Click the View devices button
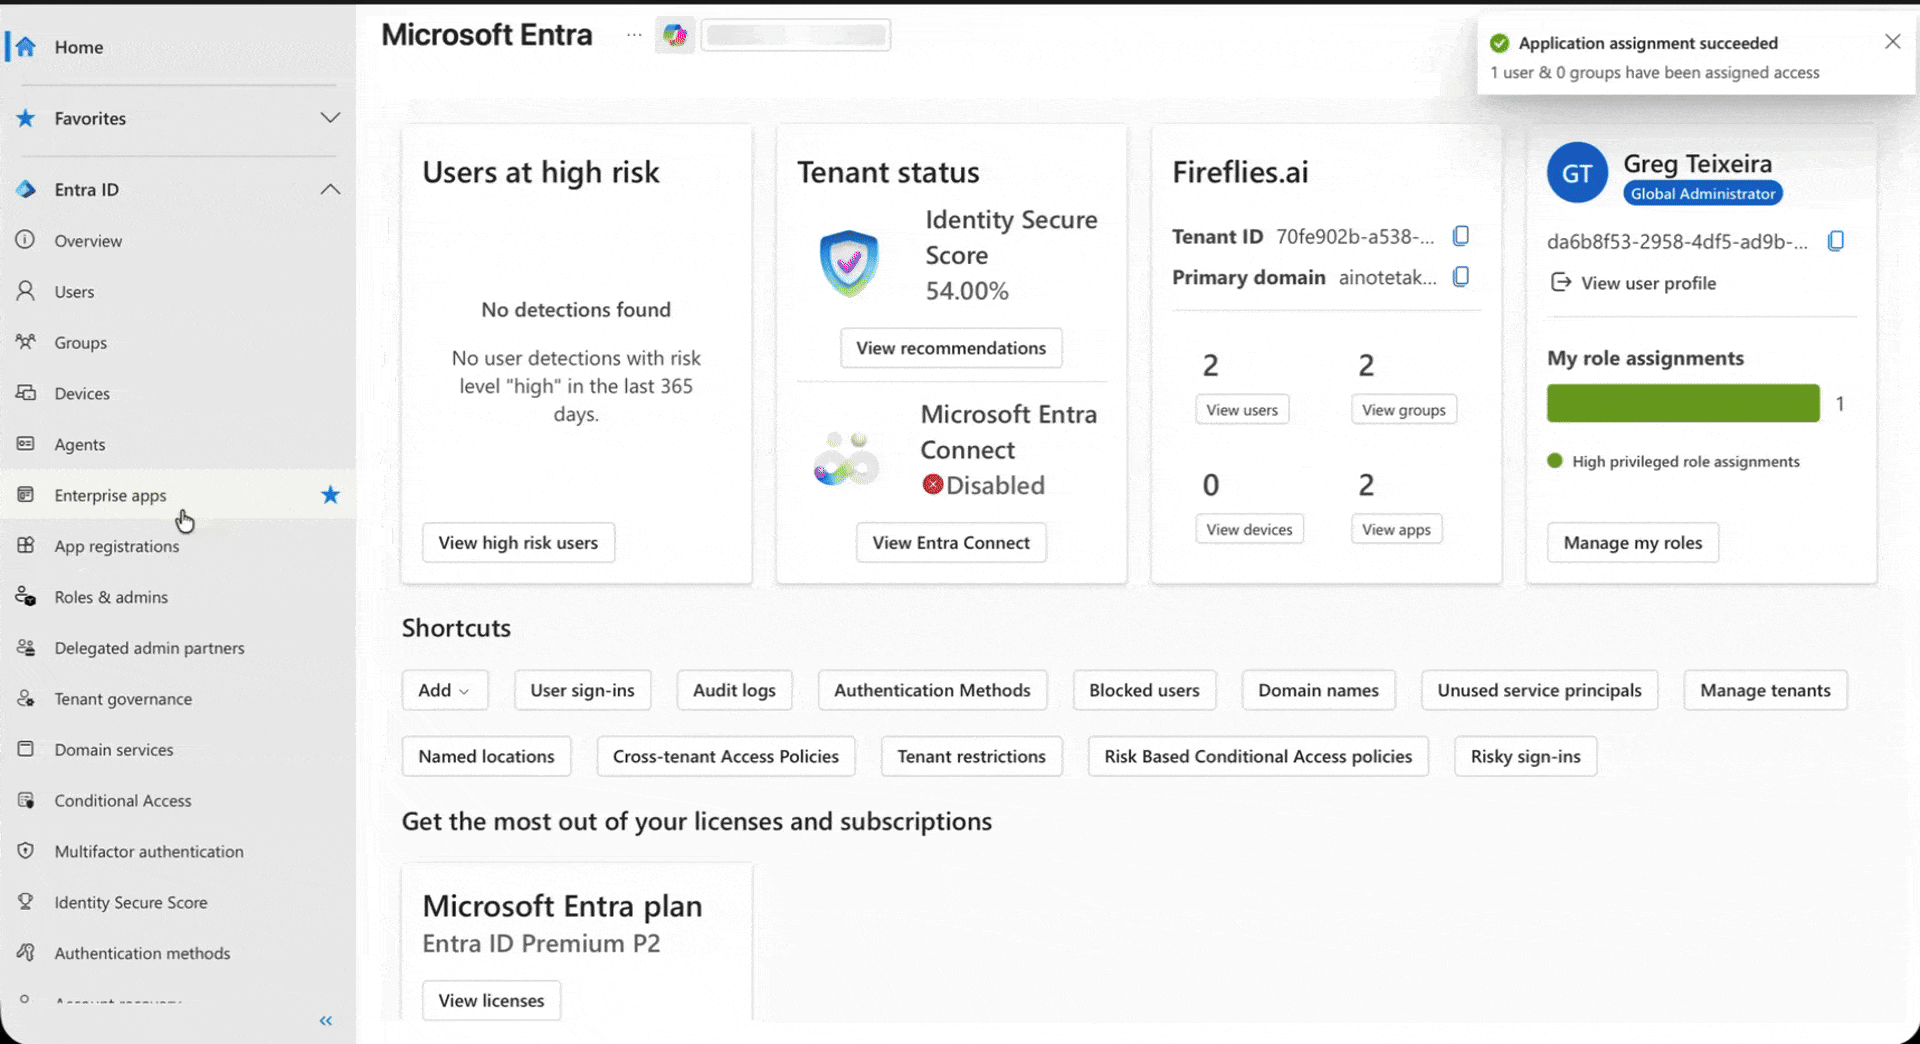Screen dimensions: 1920x1044 (x=1249, y=529)
